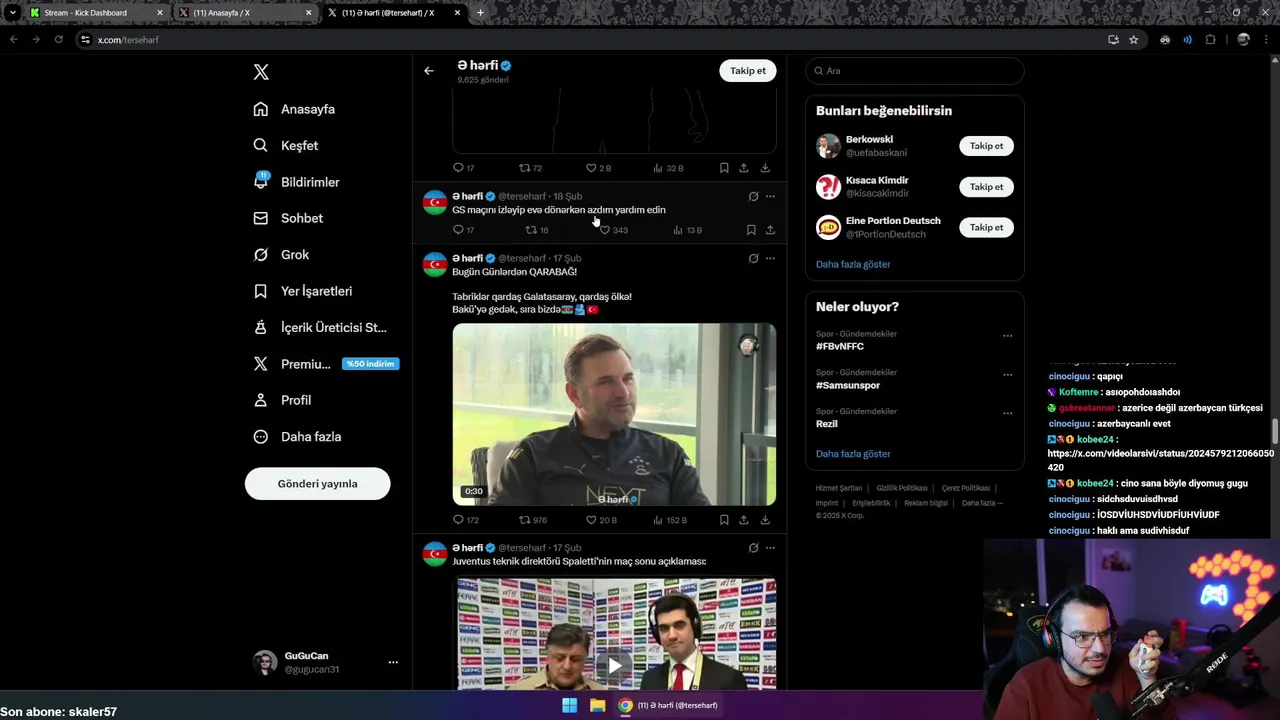The image size is (1280, 720).
Task: Open File Explorer taskbar icon
Action: [x=597, y=705]
